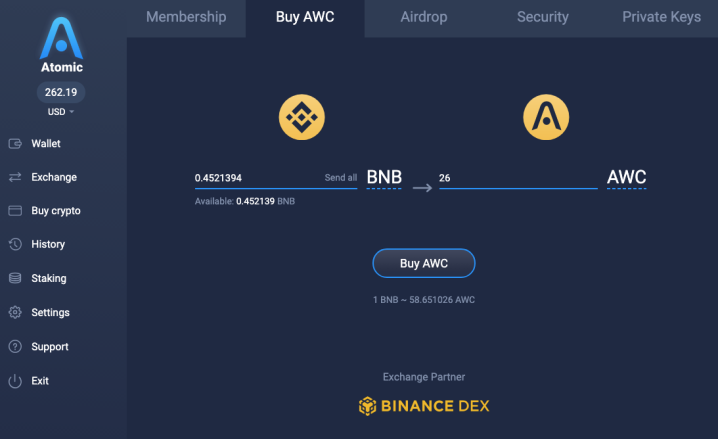Click the Send all link
The width and height of the screenshot is (718, 439).
pyautogui.click(x=341, y=178)
